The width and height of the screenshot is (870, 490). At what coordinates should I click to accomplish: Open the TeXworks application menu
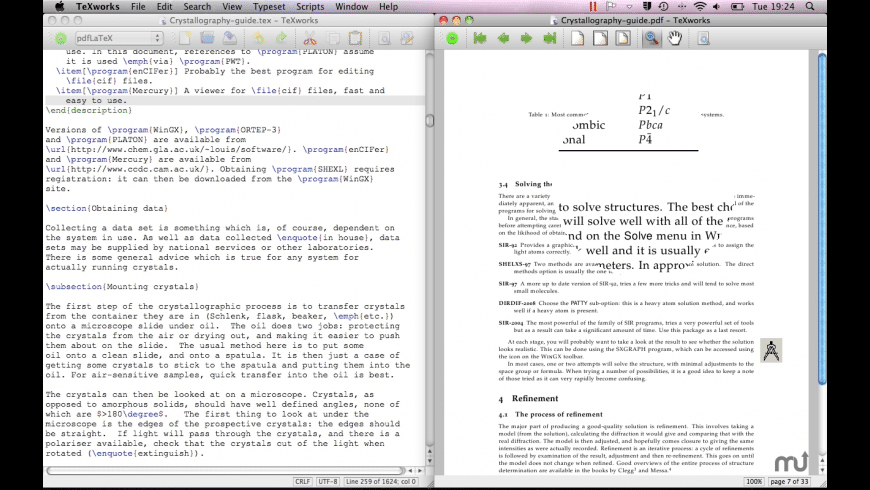[x=98, y=7]
